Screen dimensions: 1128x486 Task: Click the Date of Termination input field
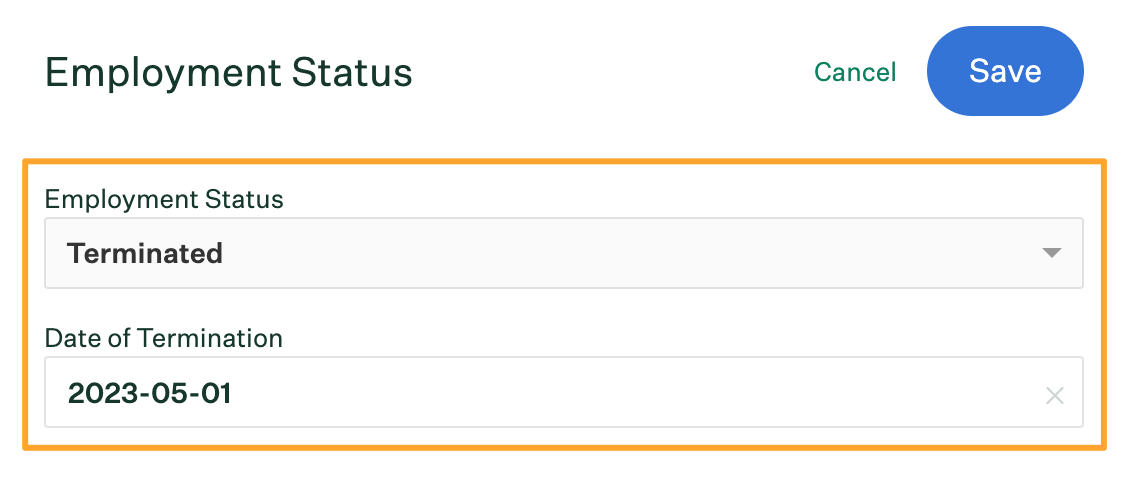pos(564,392)
